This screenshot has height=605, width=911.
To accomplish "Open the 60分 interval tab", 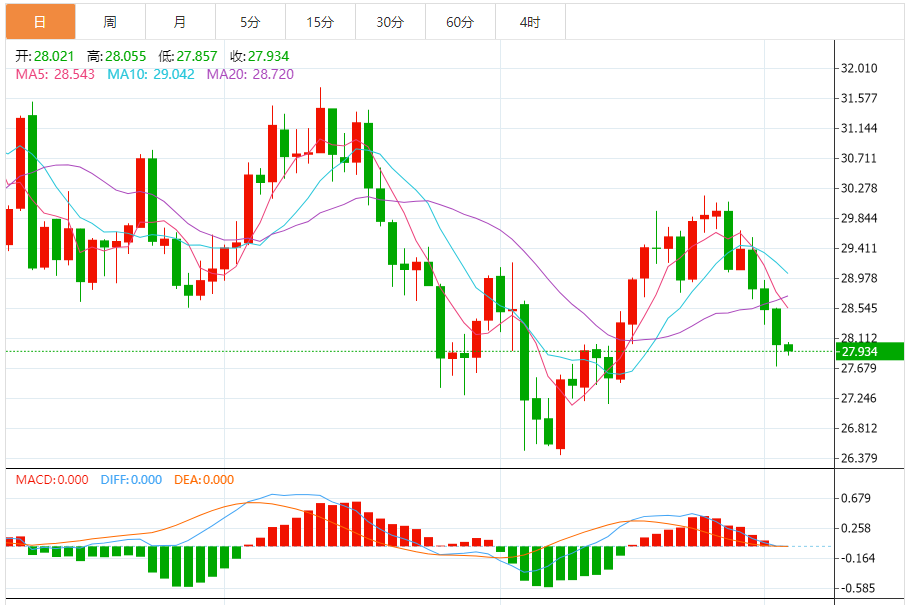I will 460,22.
